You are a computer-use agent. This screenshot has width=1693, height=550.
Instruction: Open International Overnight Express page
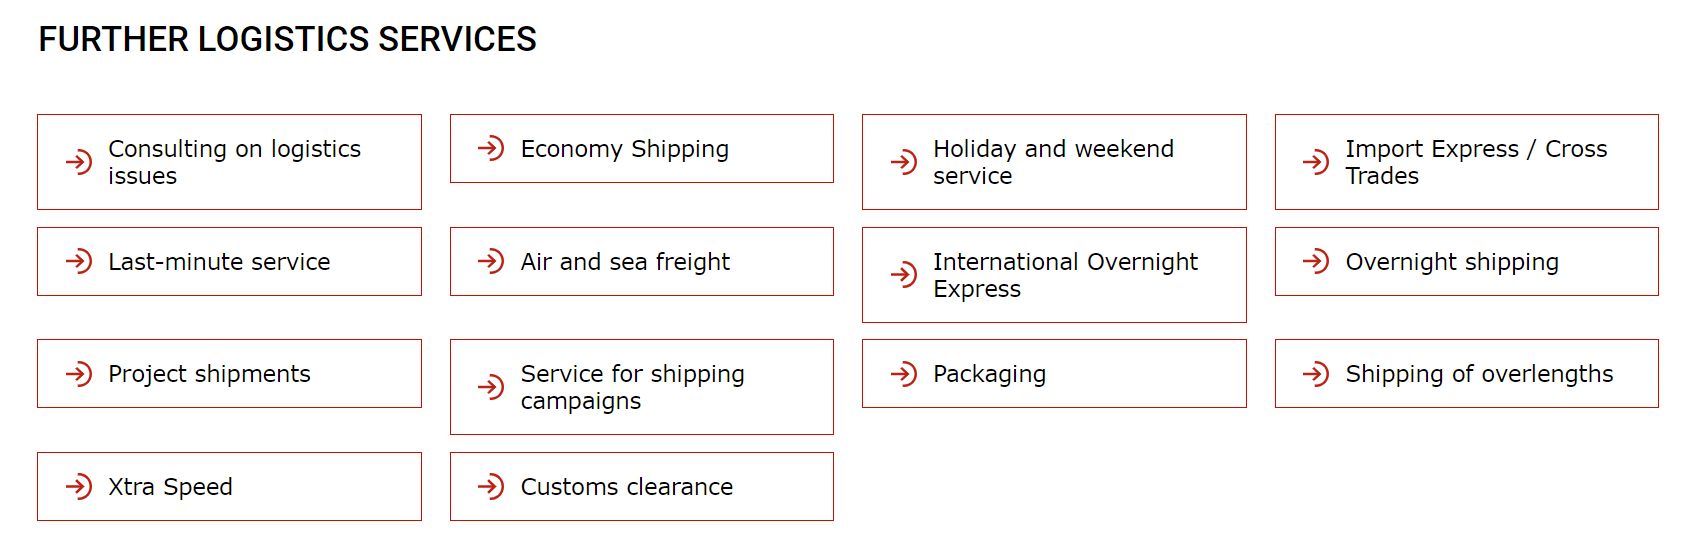click(x=1054, y=275)
